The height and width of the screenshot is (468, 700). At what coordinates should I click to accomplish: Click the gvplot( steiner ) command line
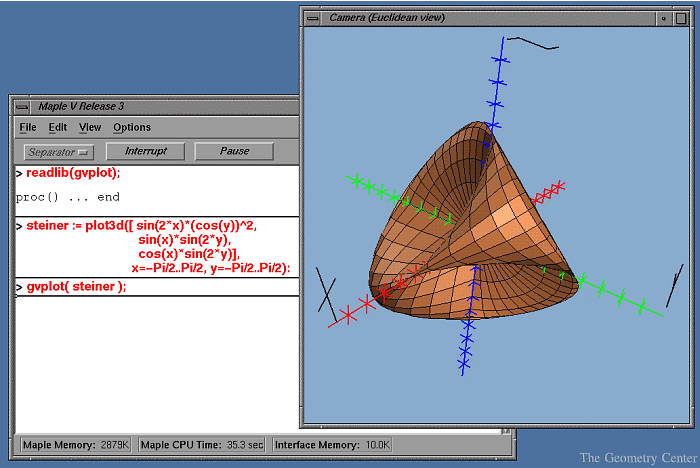[x=77, y=287]
